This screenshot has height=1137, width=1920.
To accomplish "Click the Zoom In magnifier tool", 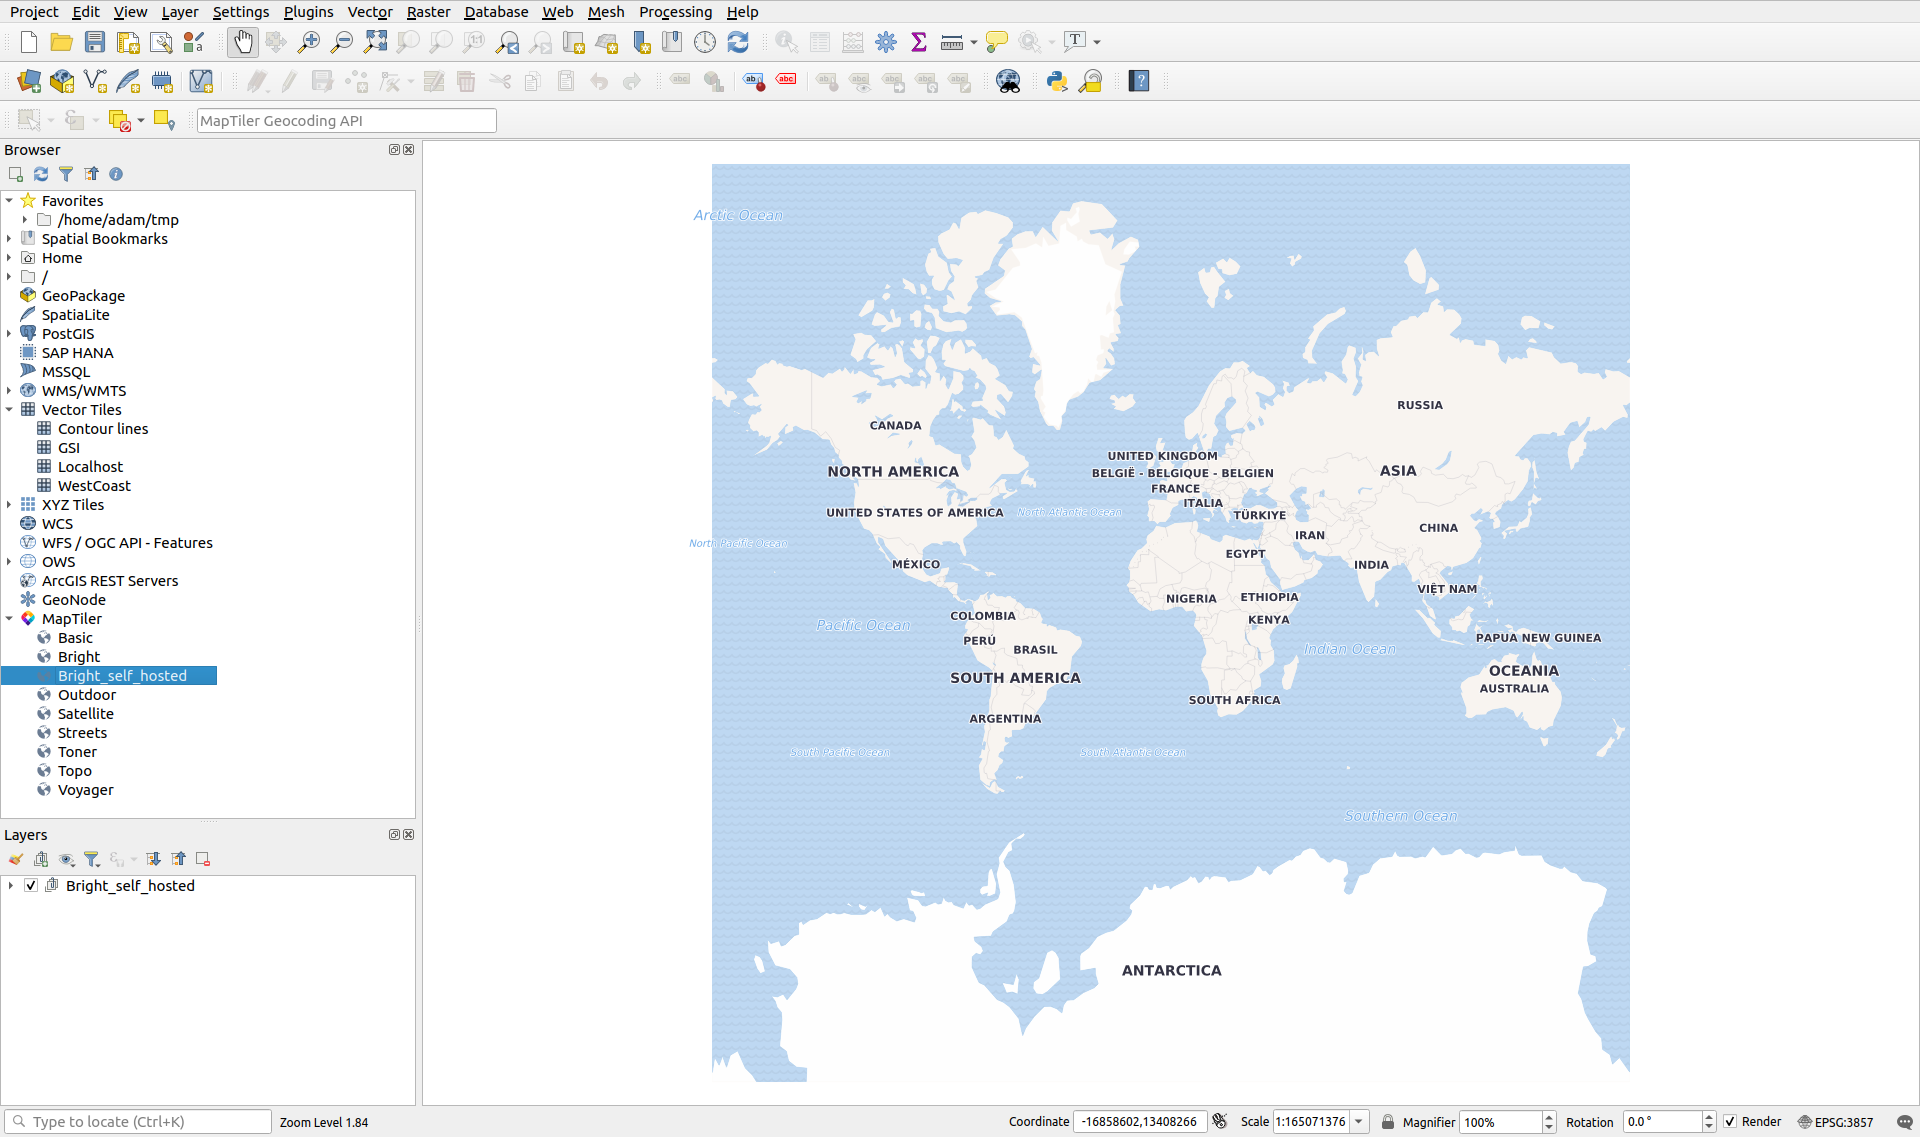I will click(x=309, y=42).
